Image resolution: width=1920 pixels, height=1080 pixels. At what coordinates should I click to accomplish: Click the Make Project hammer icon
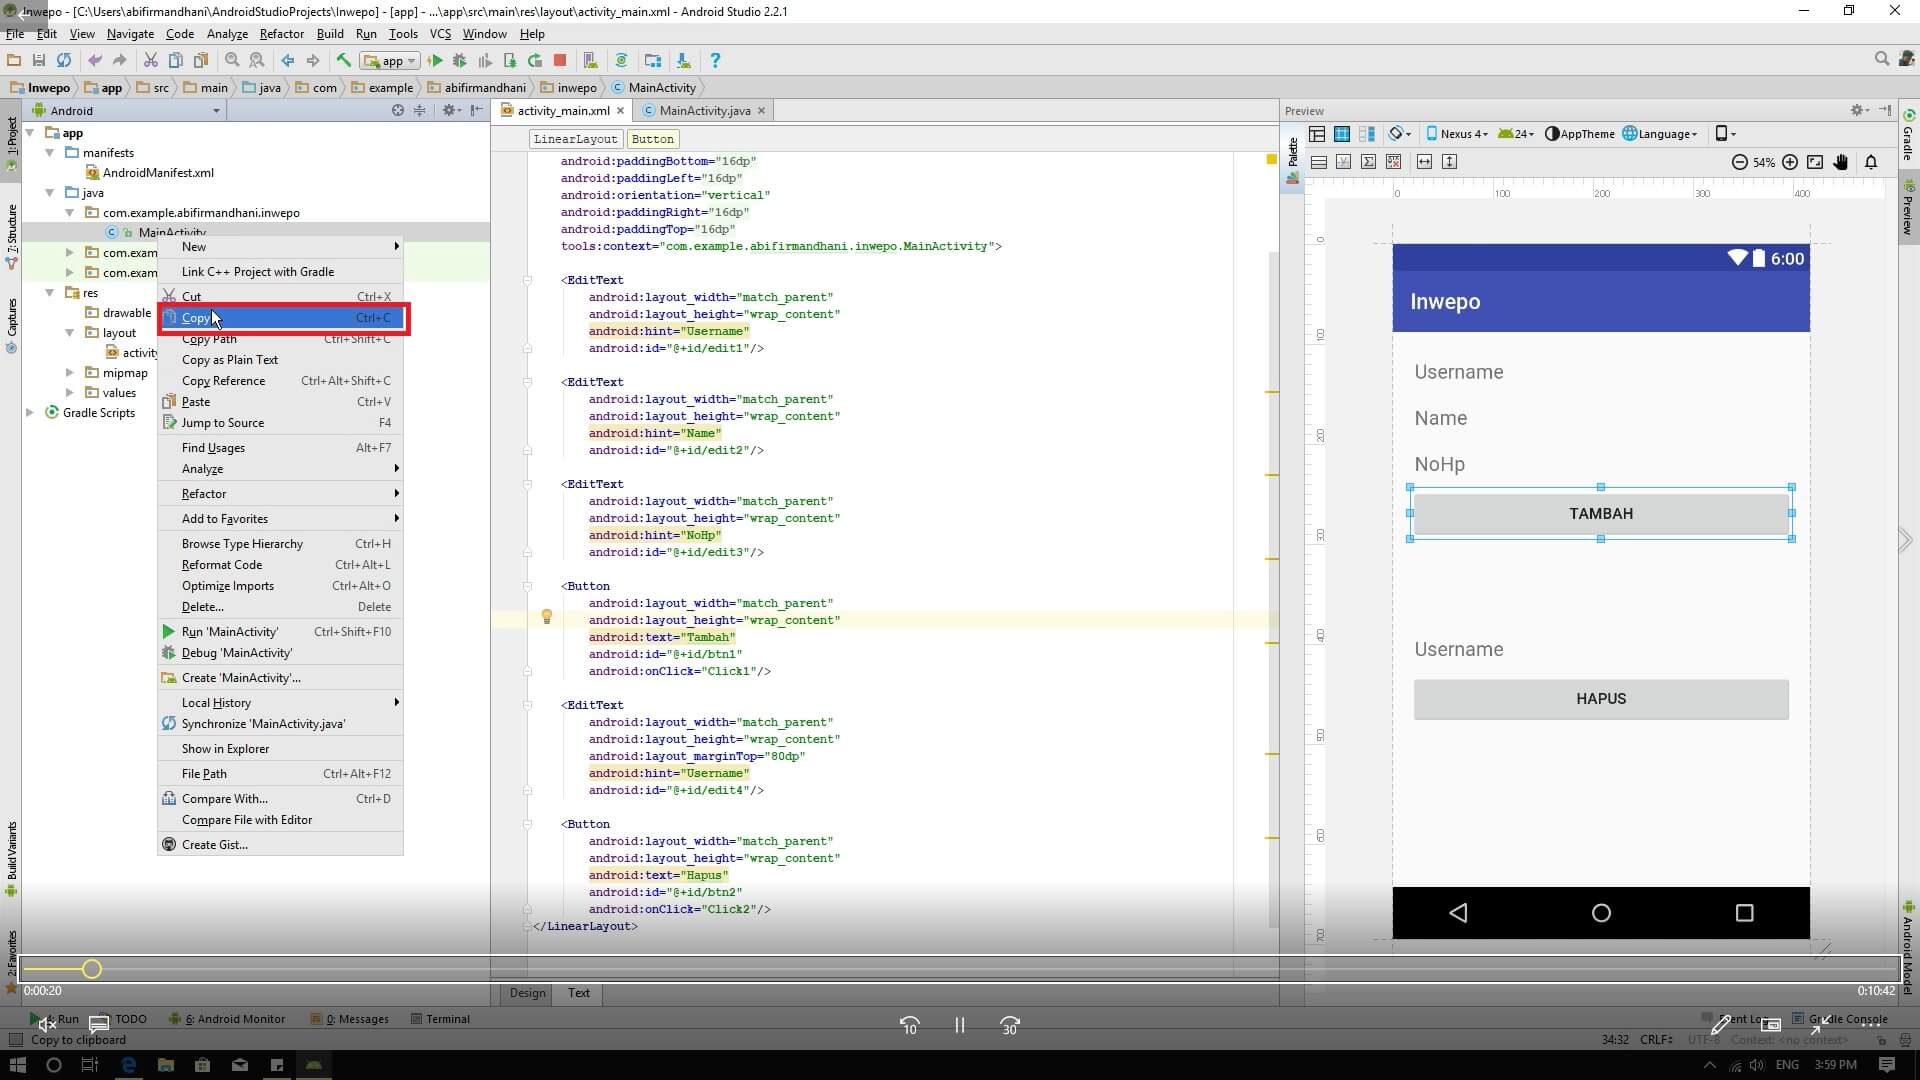coord(343,60)
